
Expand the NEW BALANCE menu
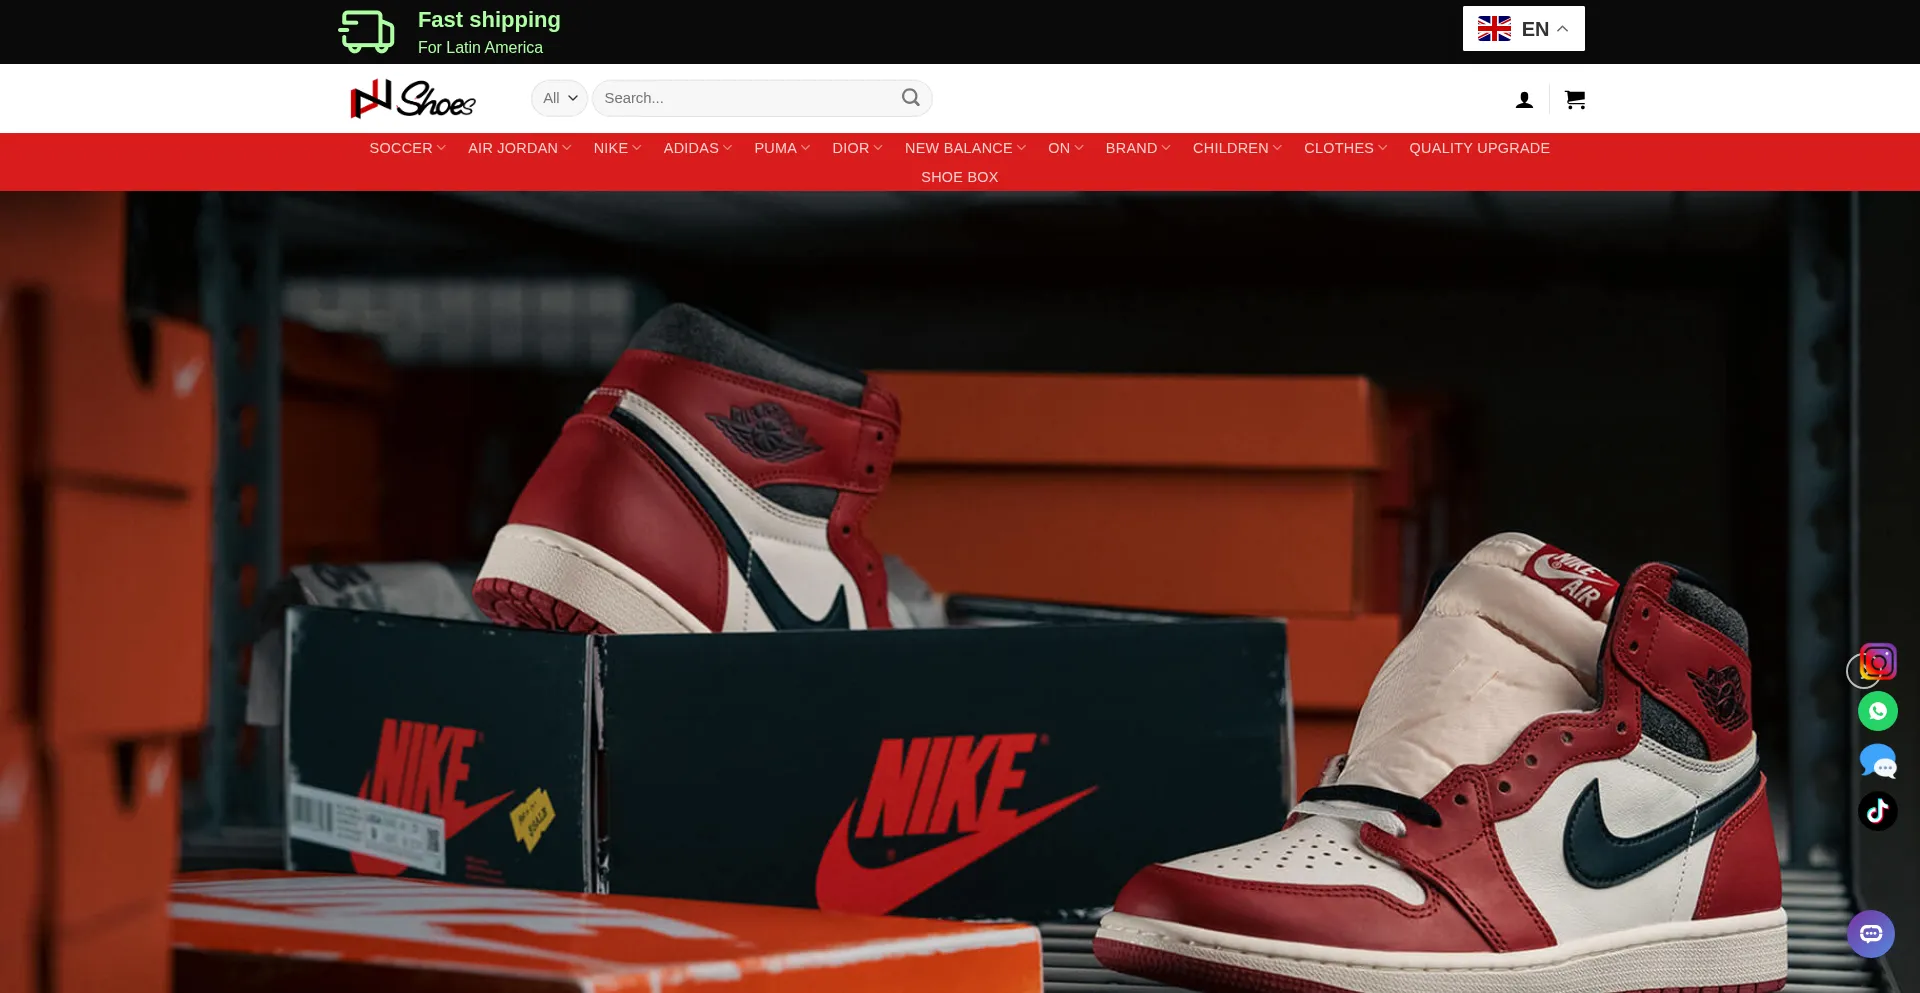point(965,148)
